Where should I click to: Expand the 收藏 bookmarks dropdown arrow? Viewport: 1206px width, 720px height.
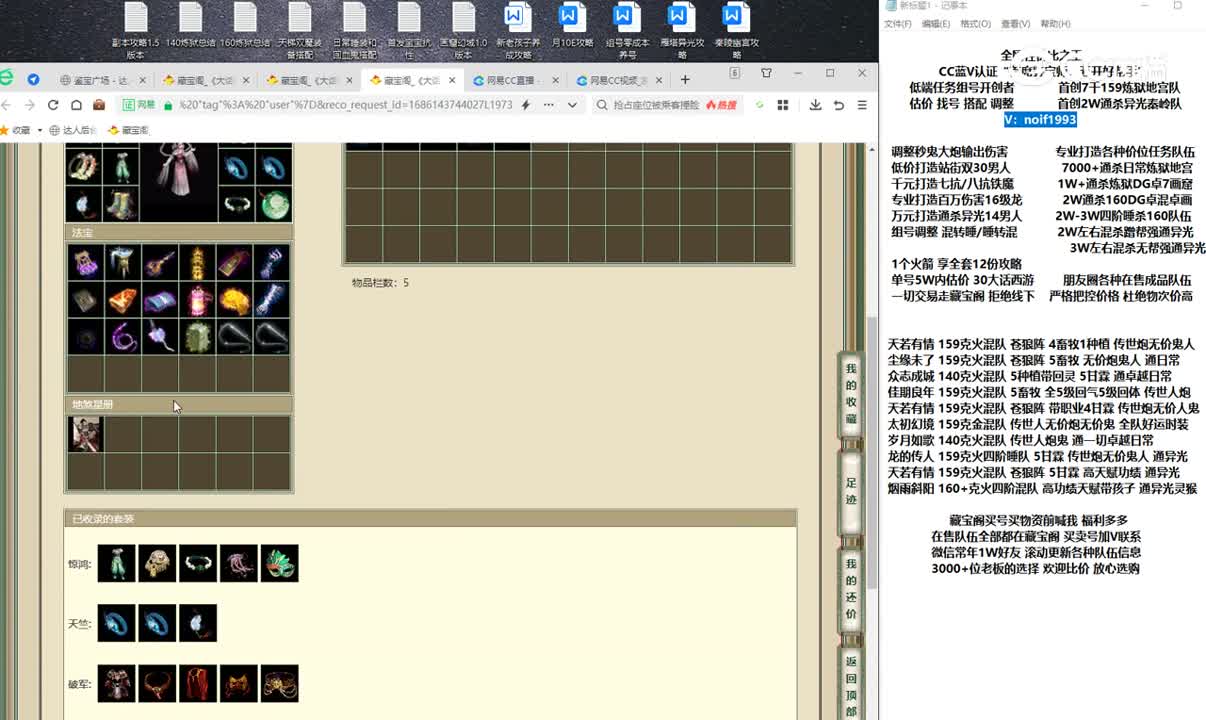(40, 130)
